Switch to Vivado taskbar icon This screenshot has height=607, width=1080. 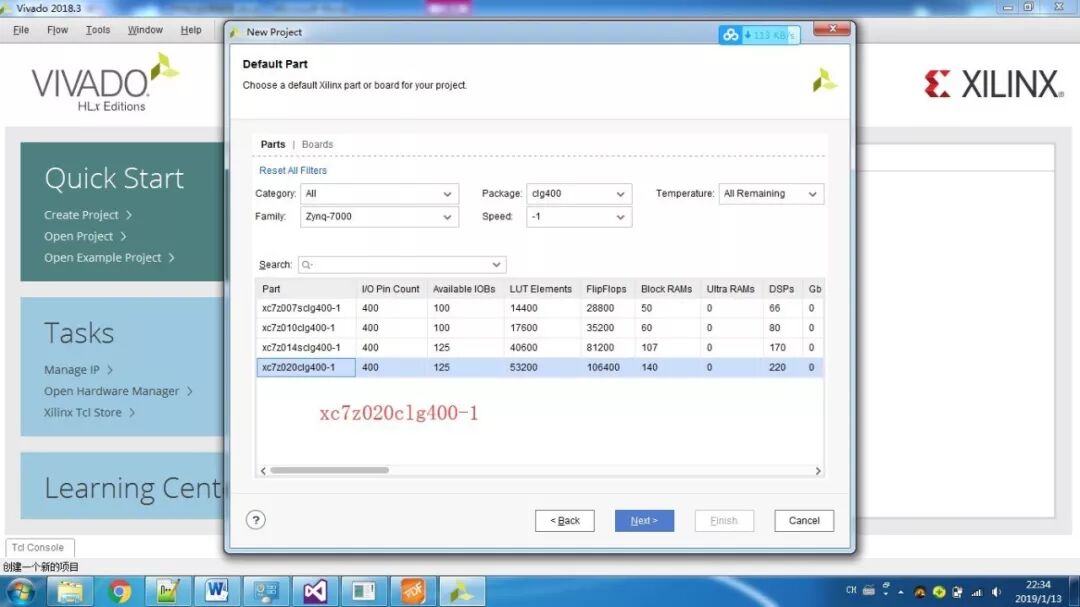coord(462,592)
